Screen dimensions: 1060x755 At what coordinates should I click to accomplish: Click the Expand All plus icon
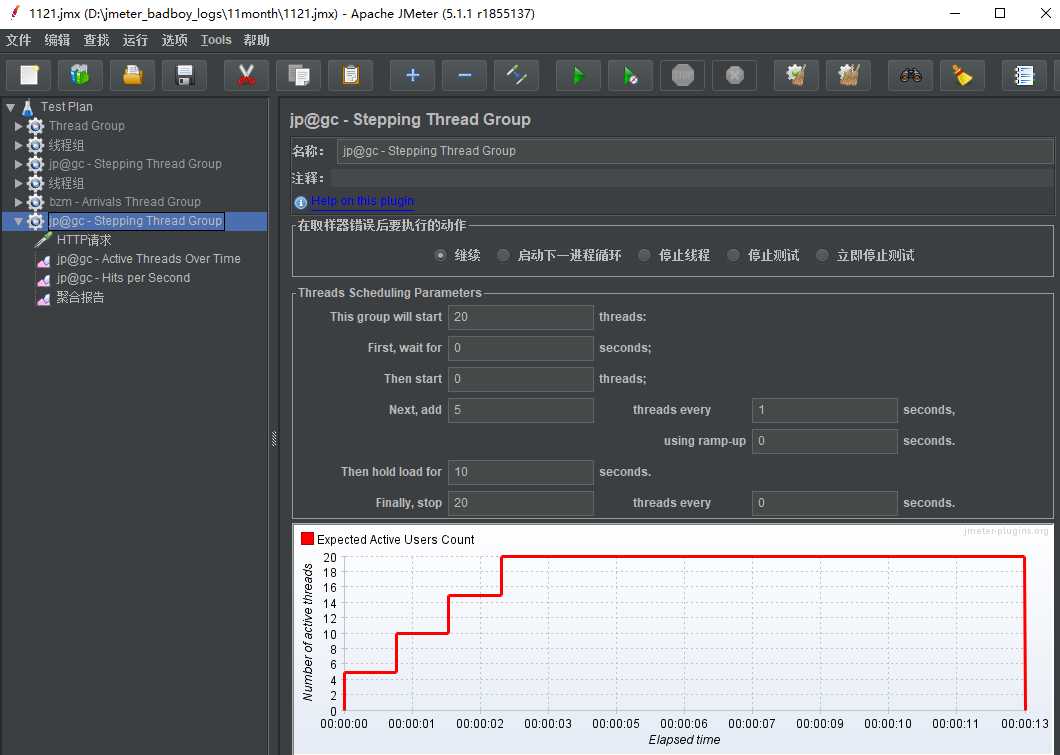[412, 75]
